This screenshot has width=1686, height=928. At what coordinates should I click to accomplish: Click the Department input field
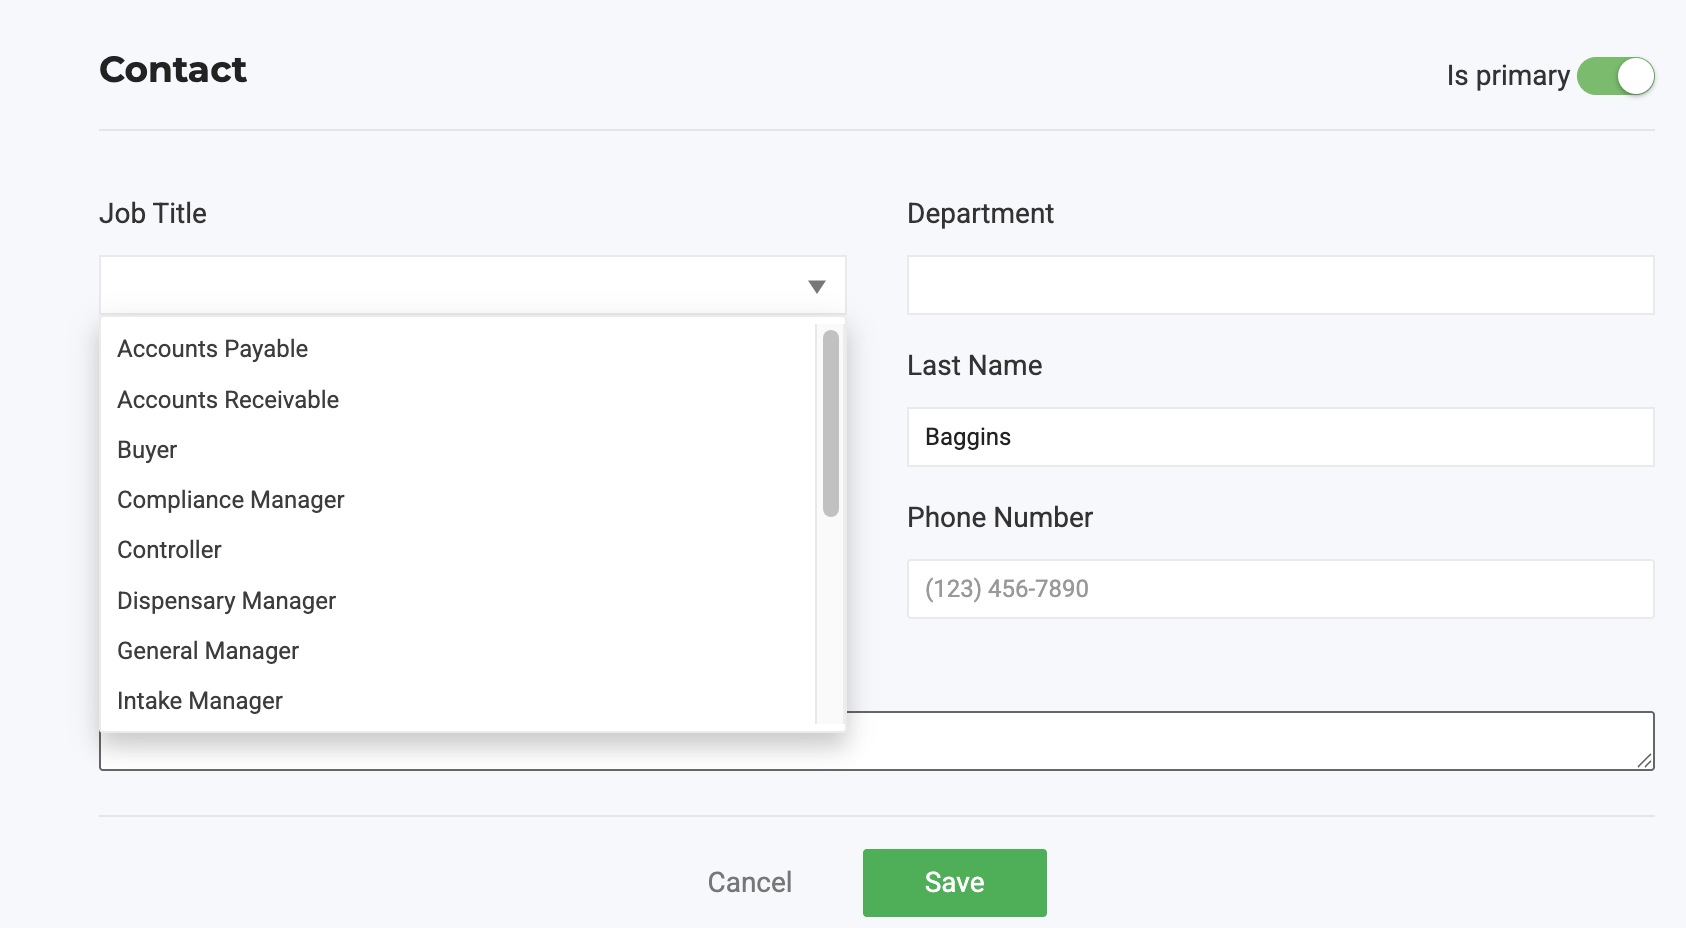click(1280, 286)
